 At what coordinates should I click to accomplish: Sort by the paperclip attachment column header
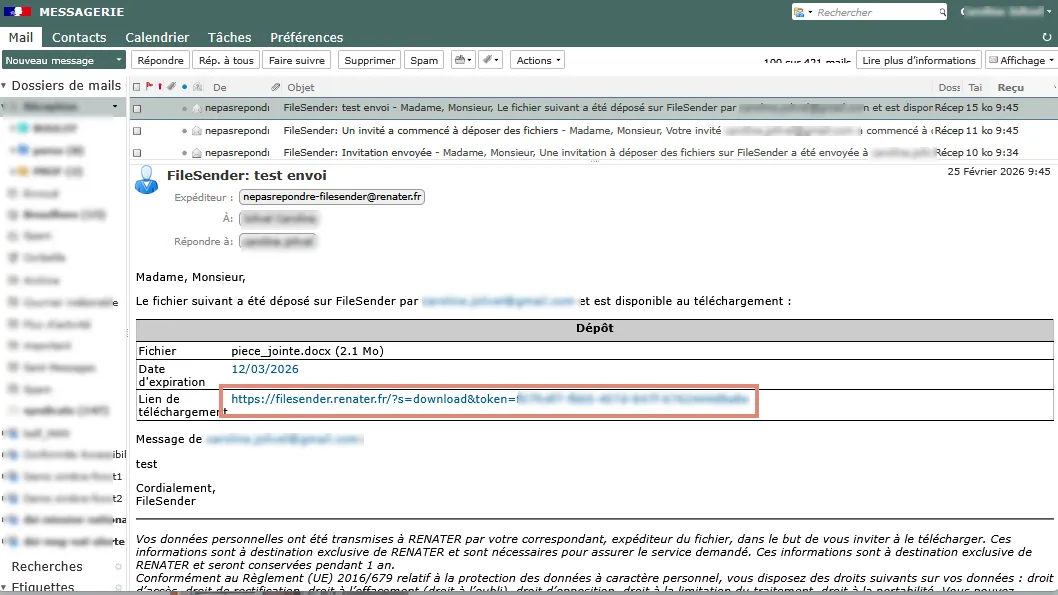pos(275,87)
